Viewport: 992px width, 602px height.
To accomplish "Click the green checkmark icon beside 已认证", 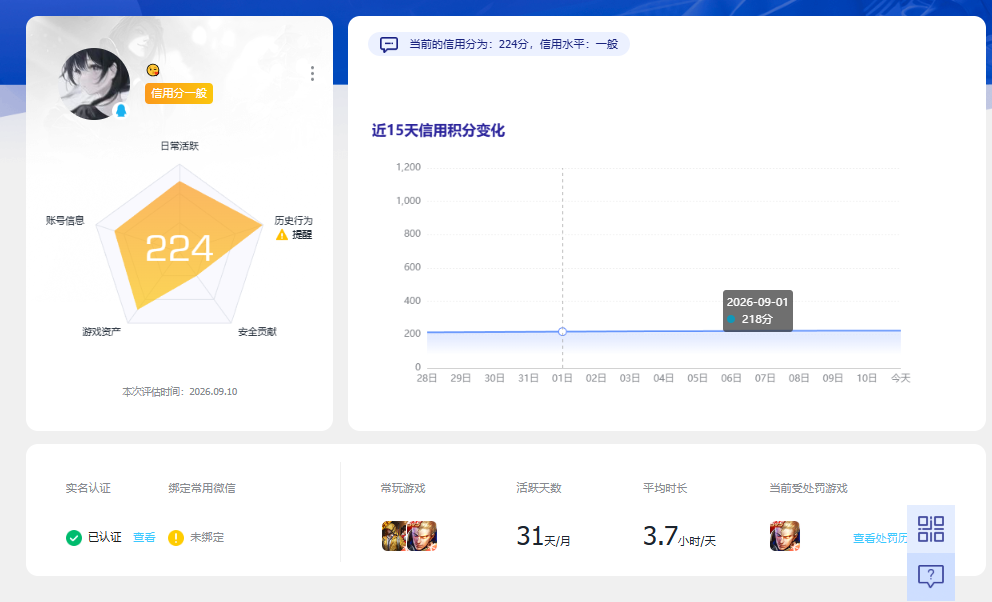I will (x=74, y=538).
